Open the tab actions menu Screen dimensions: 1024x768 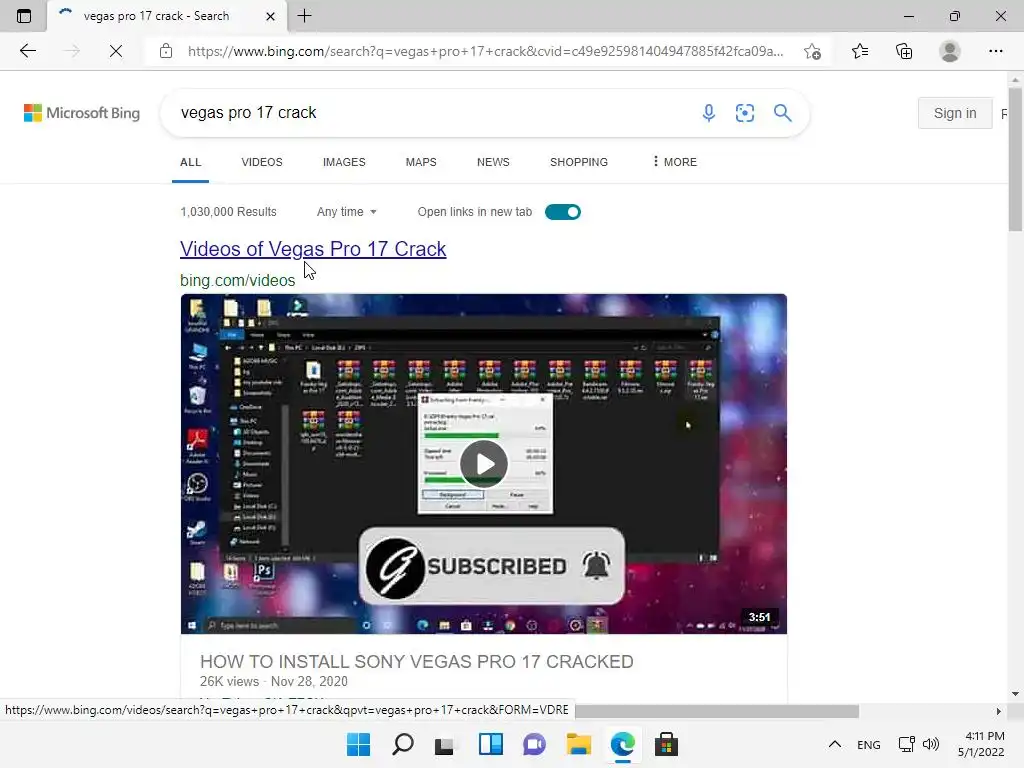click(24, 16)
